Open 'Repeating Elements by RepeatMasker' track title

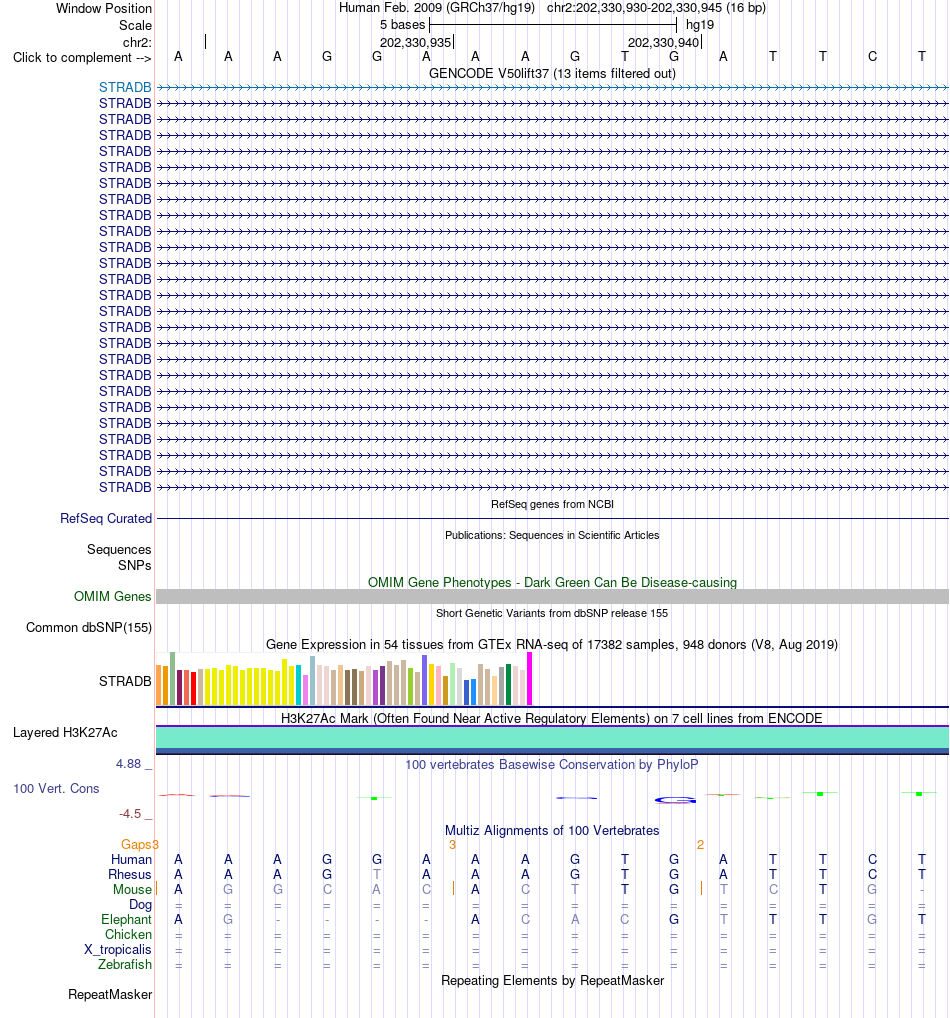pos(552,980)
